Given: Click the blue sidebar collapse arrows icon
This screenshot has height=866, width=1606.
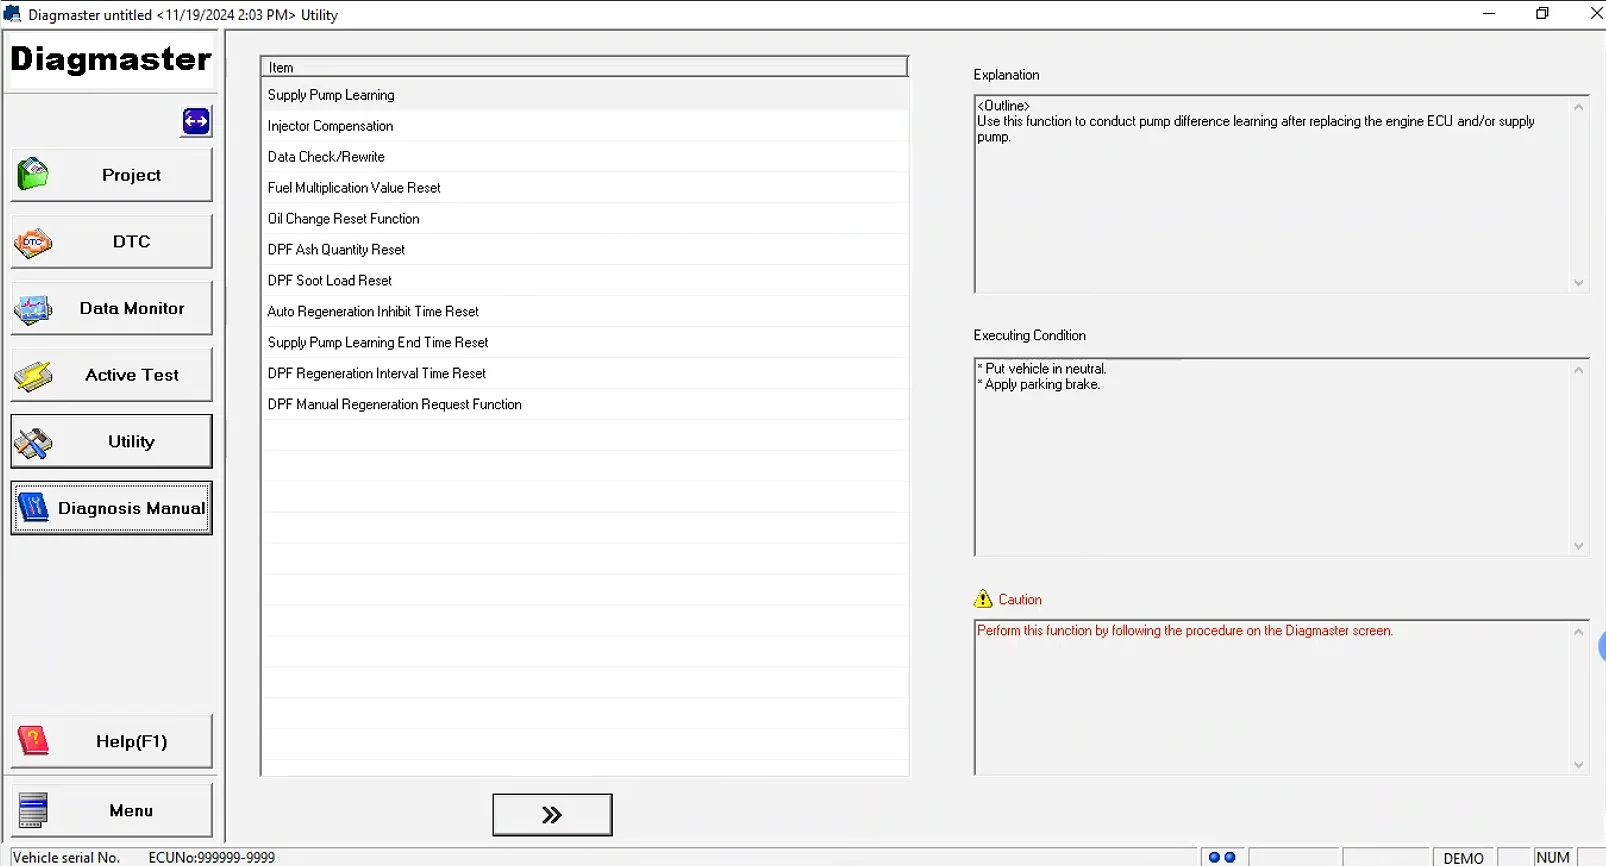Looking at the screenshot, I should [x=196, y=121].
